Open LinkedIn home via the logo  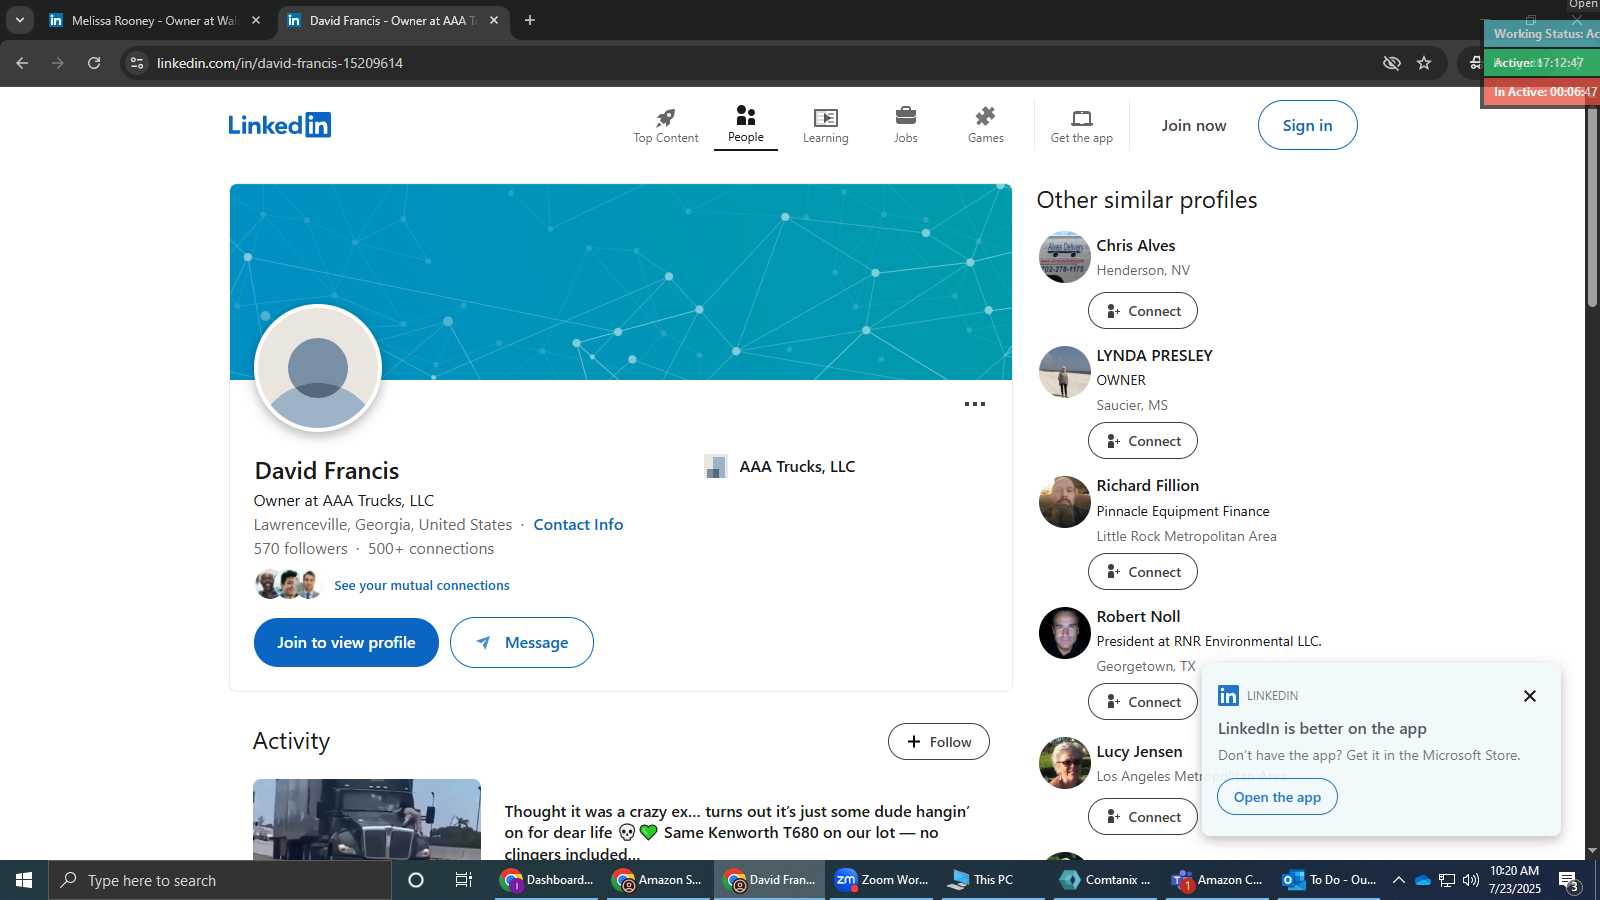(x=279, y=125)
